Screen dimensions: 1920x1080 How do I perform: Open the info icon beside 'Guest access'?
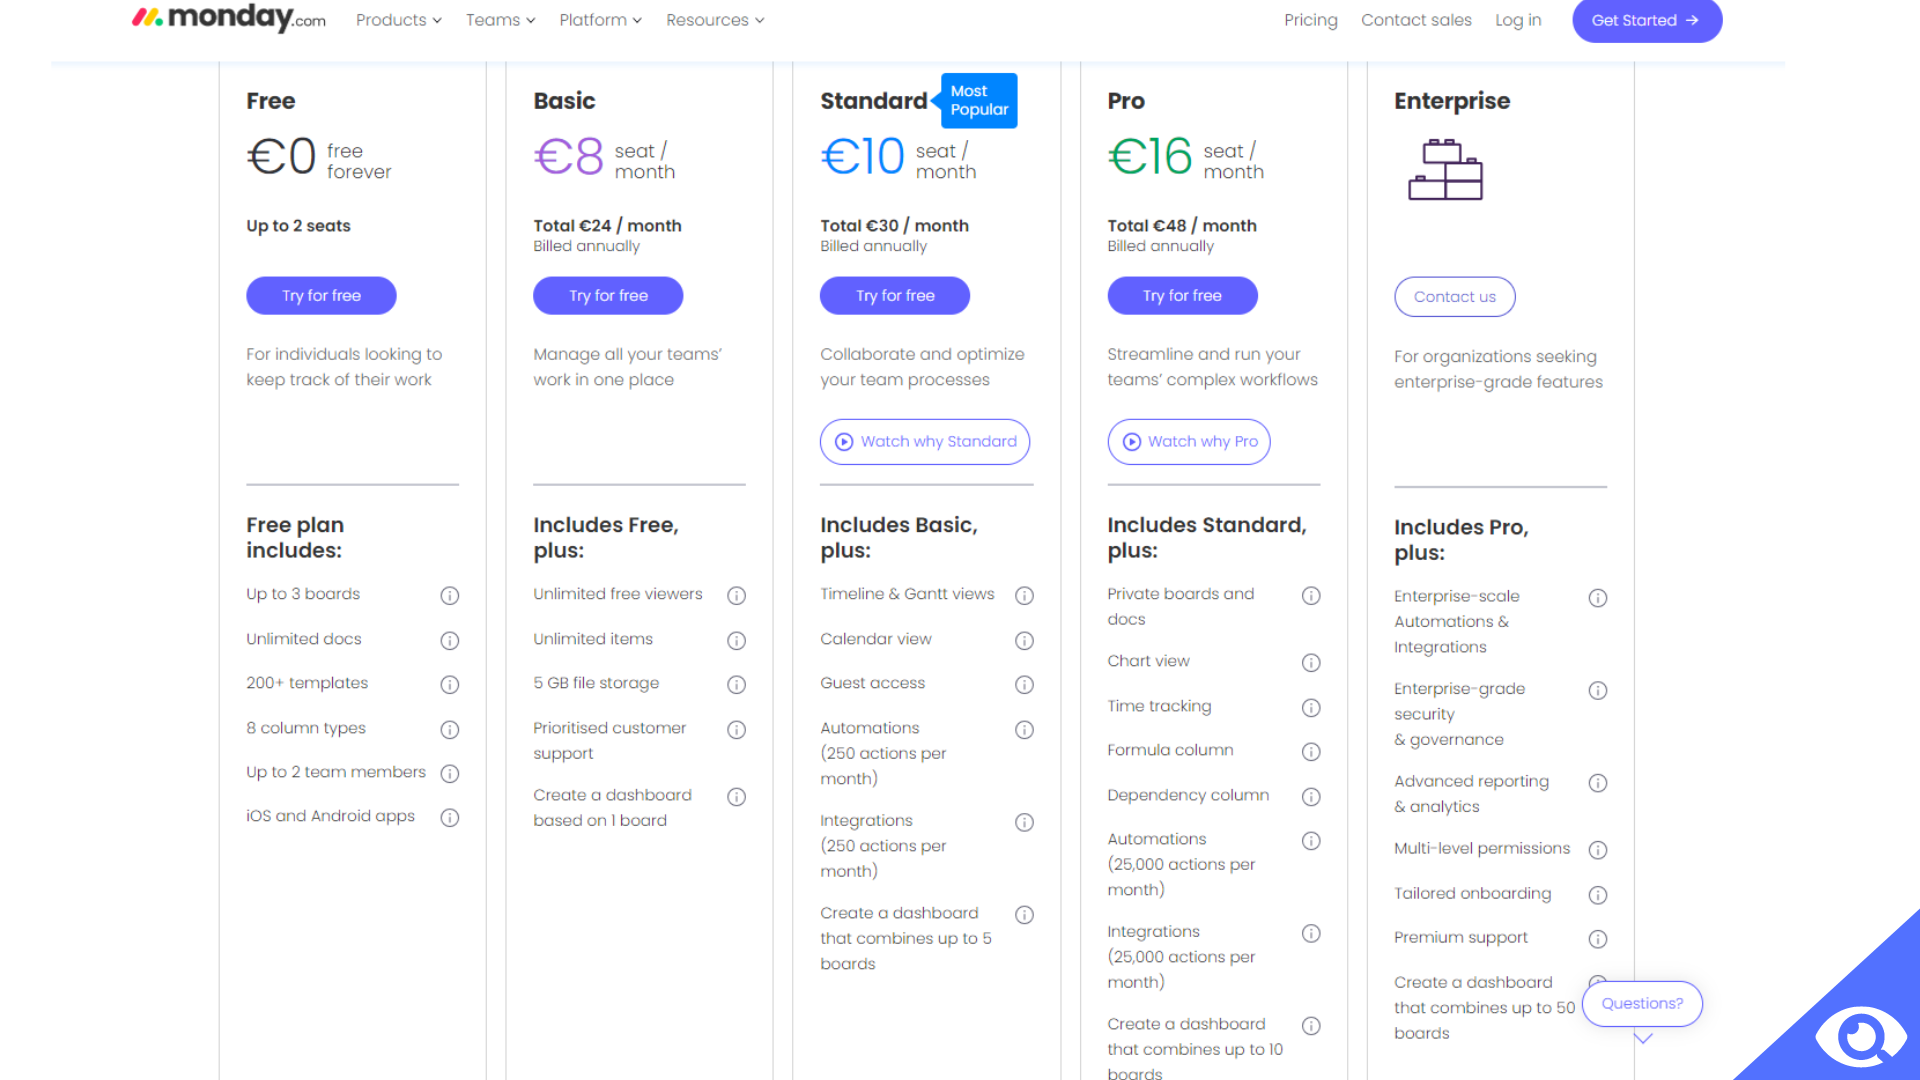[x=1024, y=684]
